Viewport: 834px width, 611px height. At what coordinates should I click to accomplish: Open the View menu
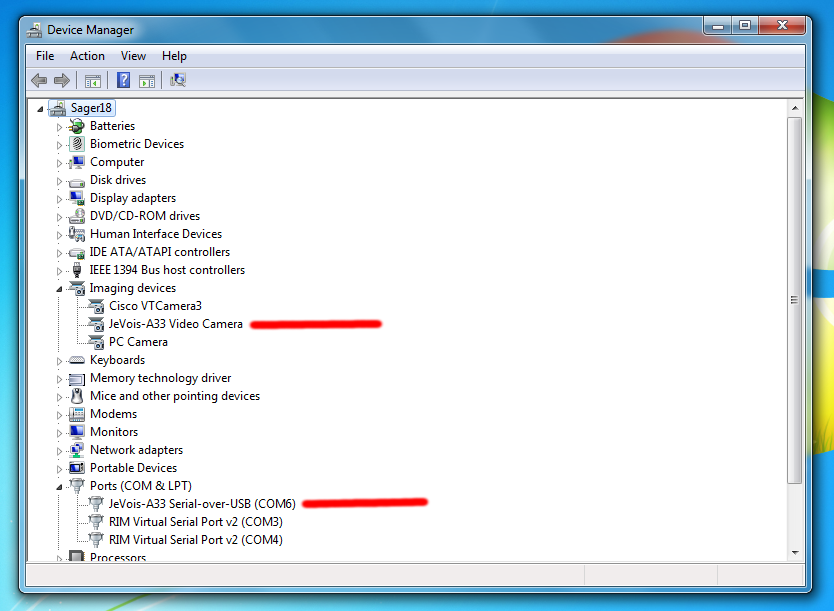133,56
